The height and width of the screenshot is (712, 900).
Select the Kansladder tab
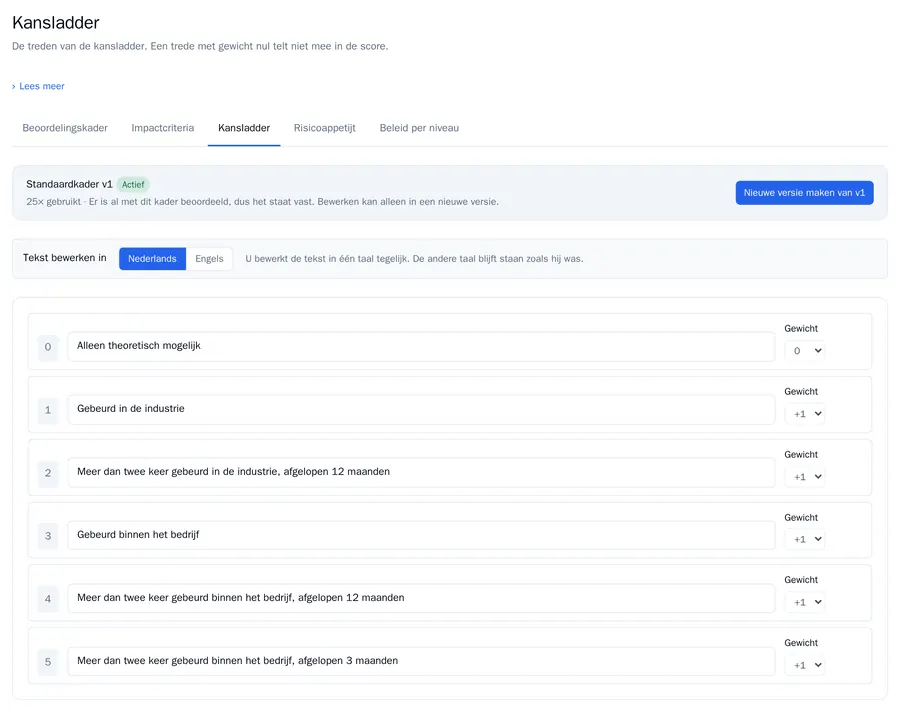(244, 128)
